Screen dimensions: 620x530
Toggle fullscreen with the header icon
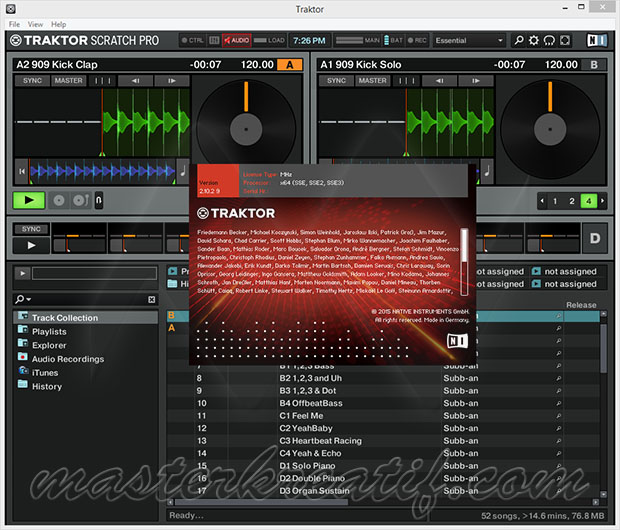pos(565,40)
